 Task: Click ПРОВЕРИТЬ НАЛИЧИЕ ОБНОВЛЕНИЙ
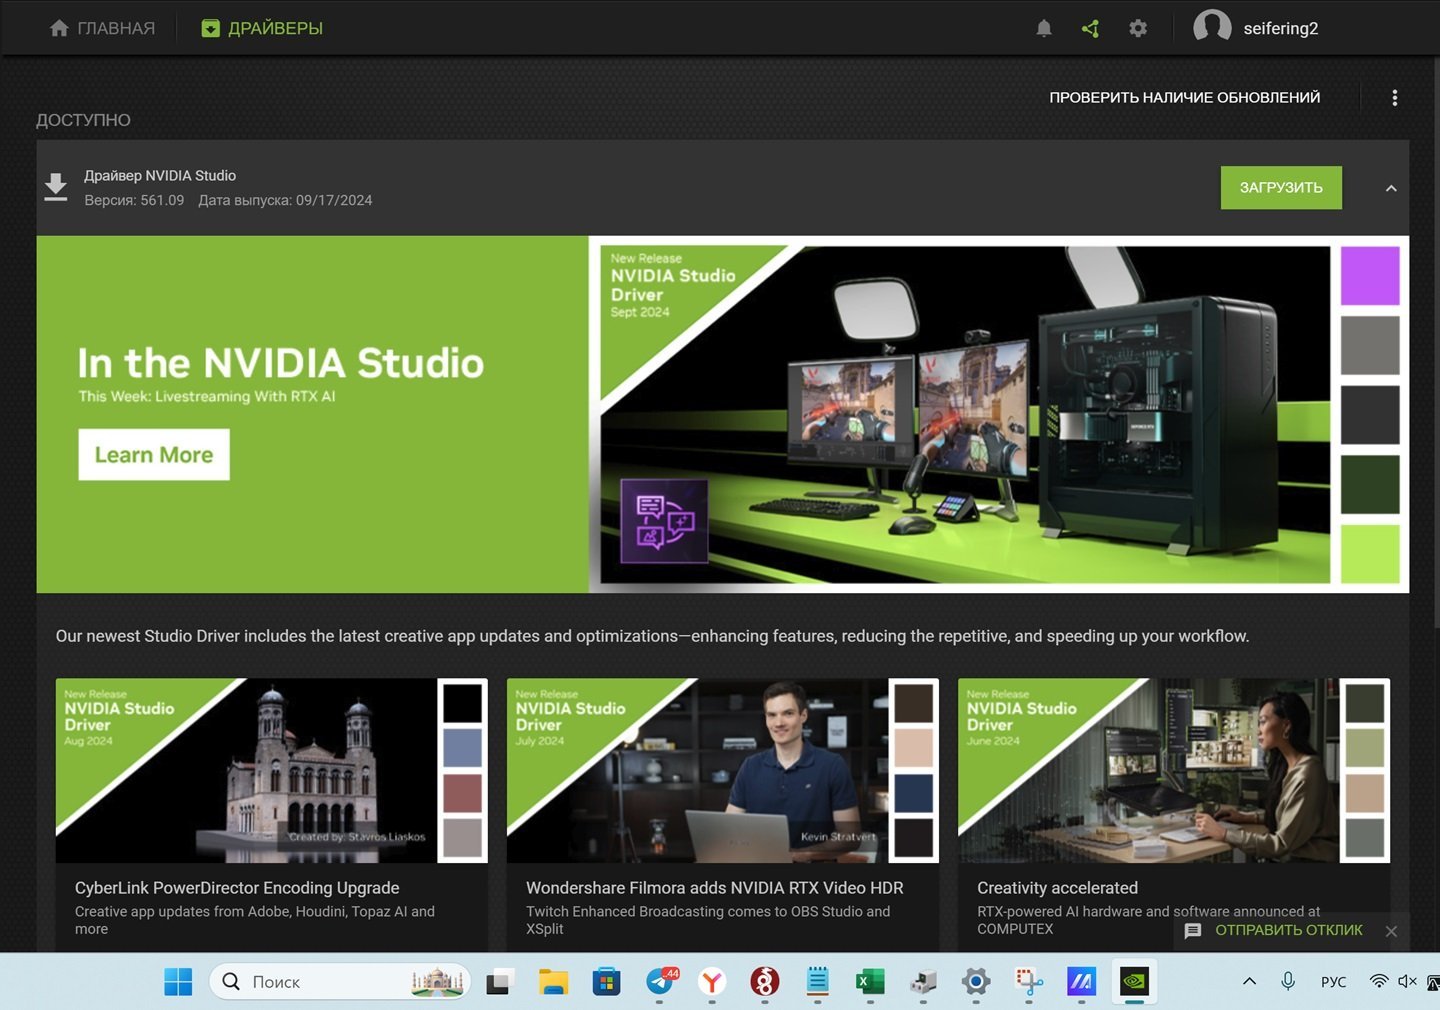1185,97
